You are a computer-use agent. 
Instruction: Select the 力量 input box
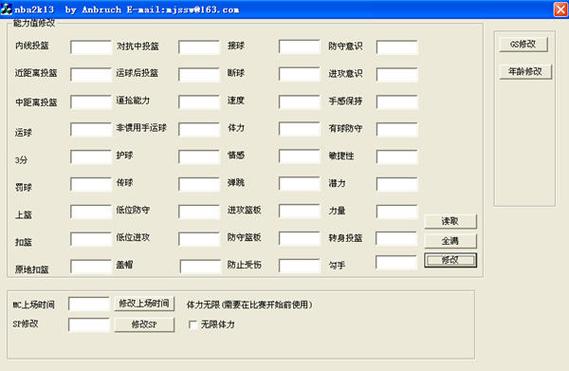pyautogui.click(x=397, y=212)
